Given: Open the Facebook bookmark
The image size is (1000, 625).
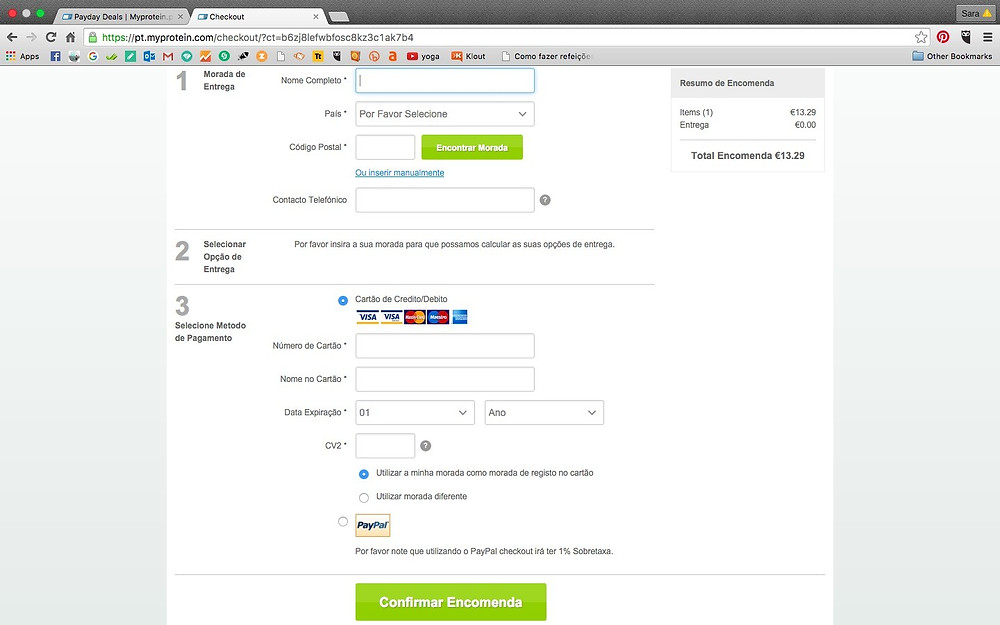Looking at the screenshot, I should [55, 56].
